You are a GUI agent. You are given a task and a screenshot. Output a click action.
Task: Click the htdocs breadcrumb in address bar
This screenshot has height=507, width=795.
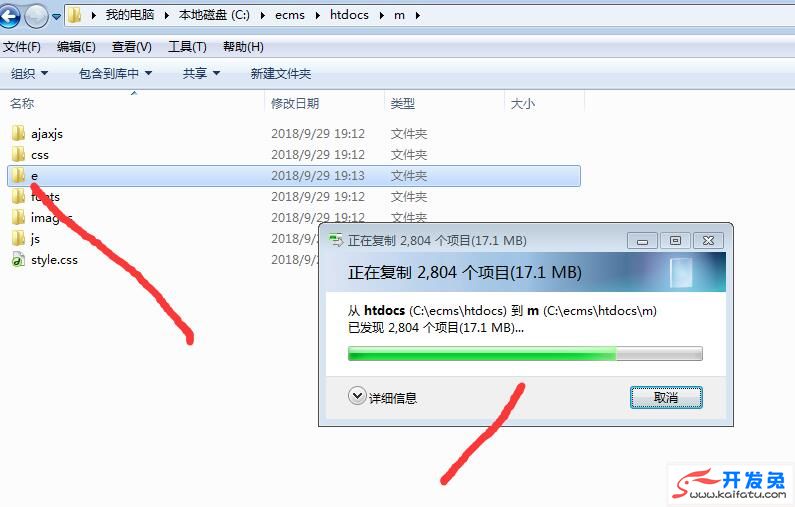tap(349, 15)
